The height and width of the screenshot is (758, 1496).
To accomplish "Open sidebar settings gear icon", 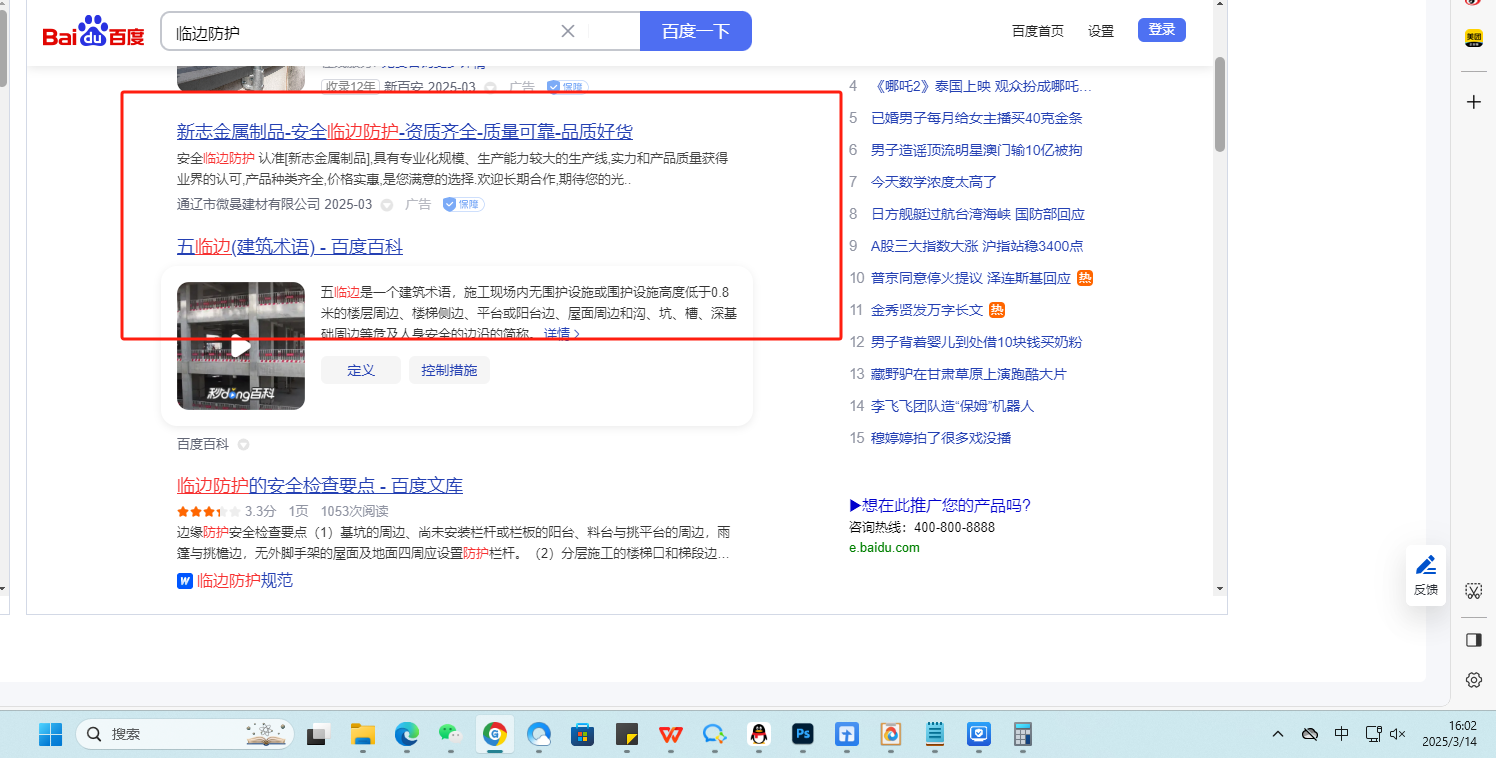I will click(1473, 680).
